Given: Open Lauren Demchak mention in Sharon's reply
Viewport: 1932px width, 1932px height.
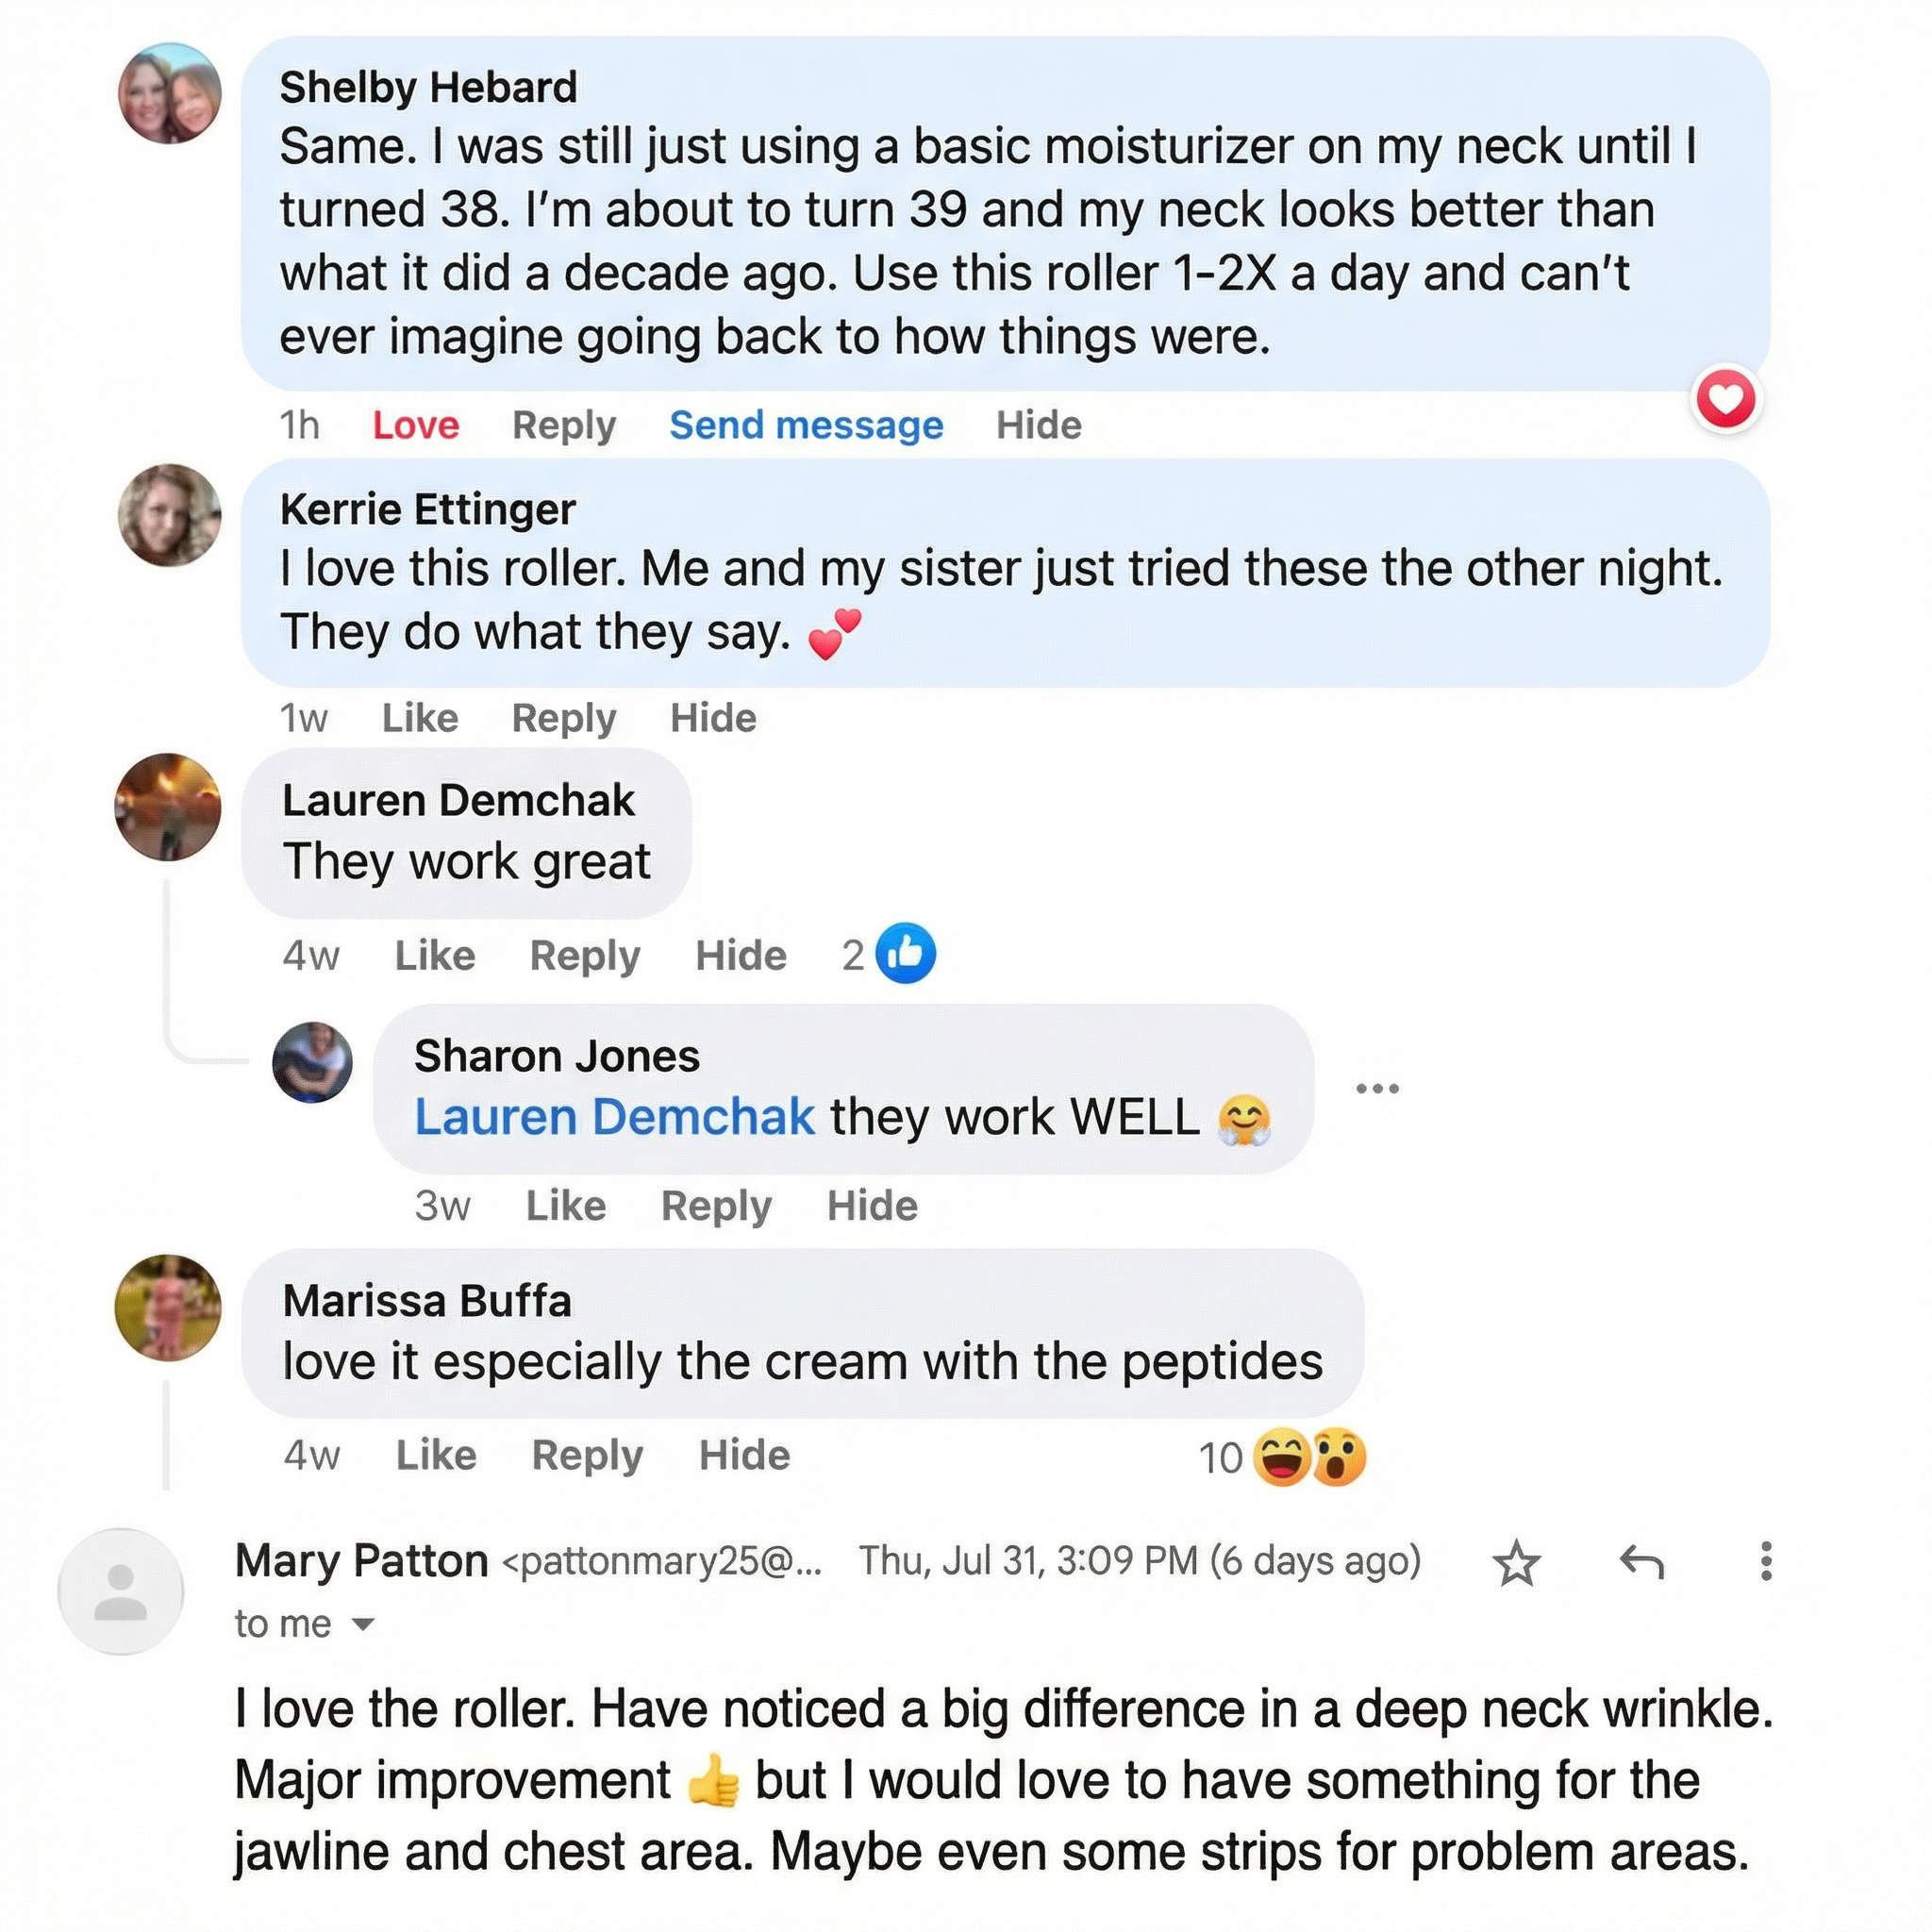Looking at the screenshot, I should pos(614,1117).
